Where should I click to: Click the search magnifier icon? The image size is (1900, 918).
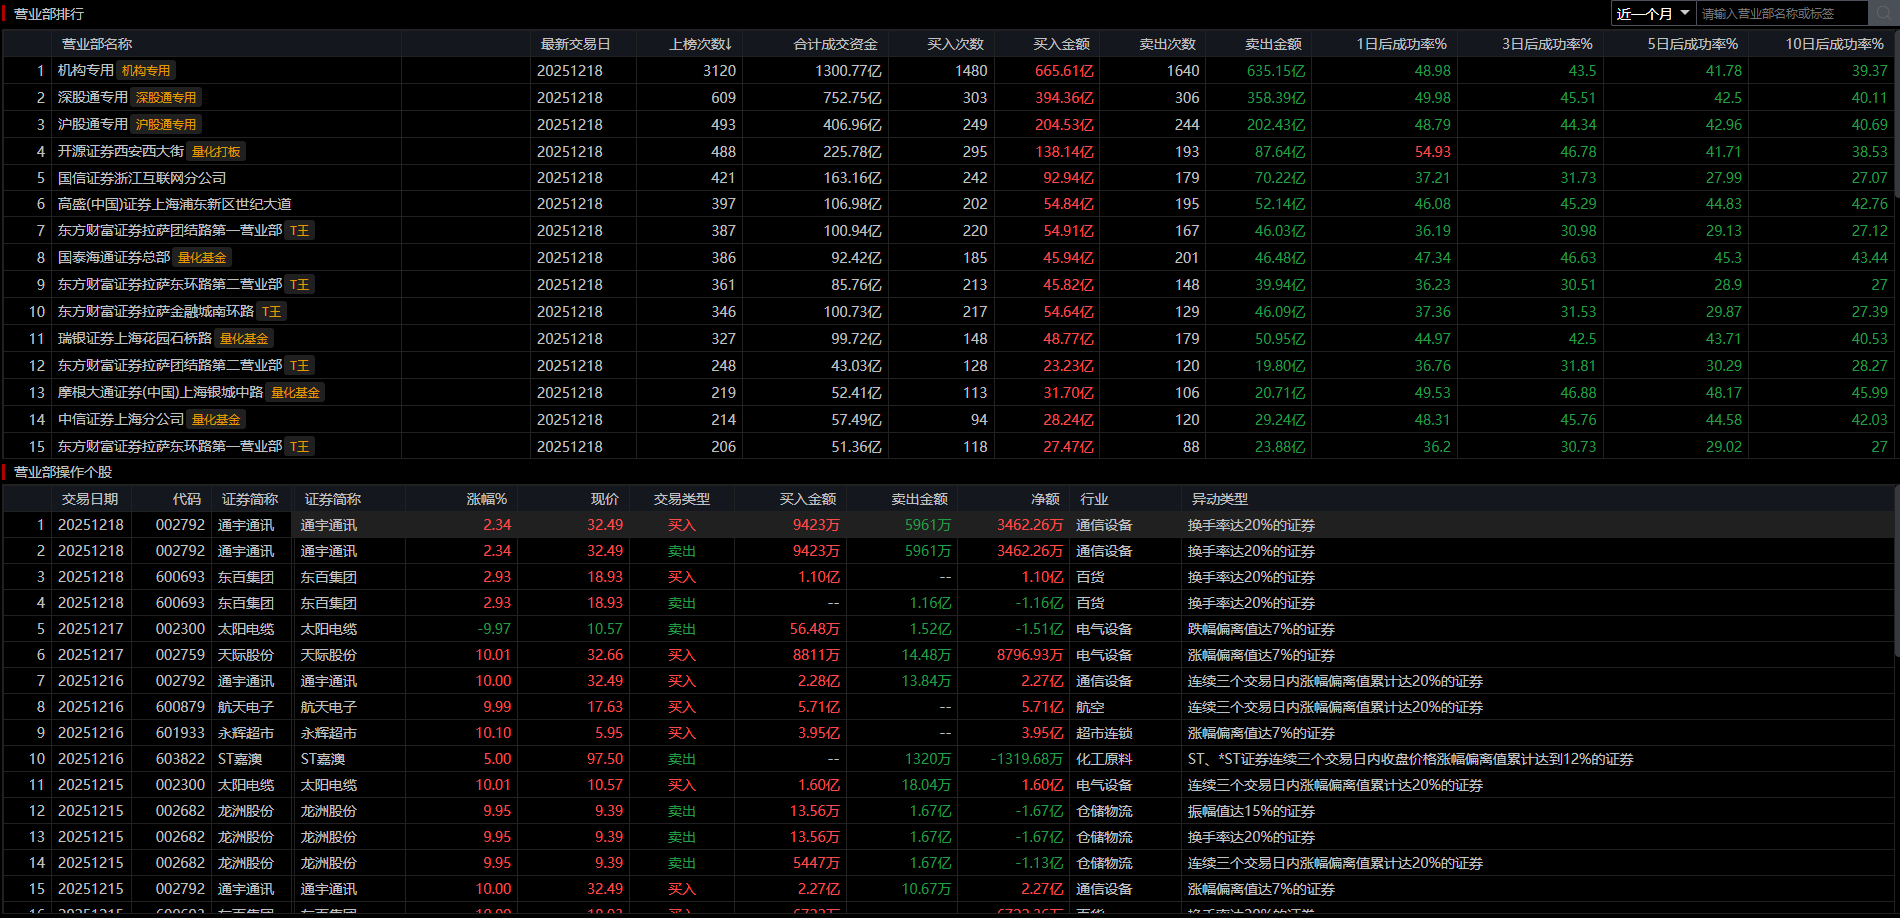tap(1883, 13)
